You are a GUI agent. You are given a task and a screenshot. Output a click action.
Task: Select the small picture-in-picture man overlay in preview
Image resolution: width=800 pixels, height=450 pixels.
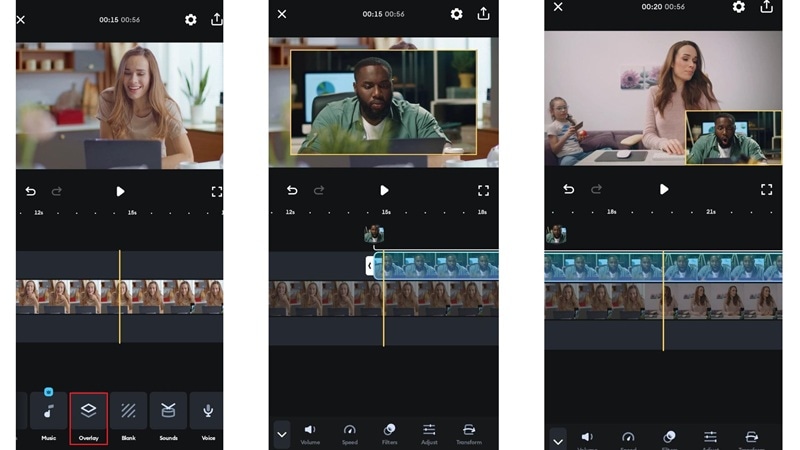733,137
